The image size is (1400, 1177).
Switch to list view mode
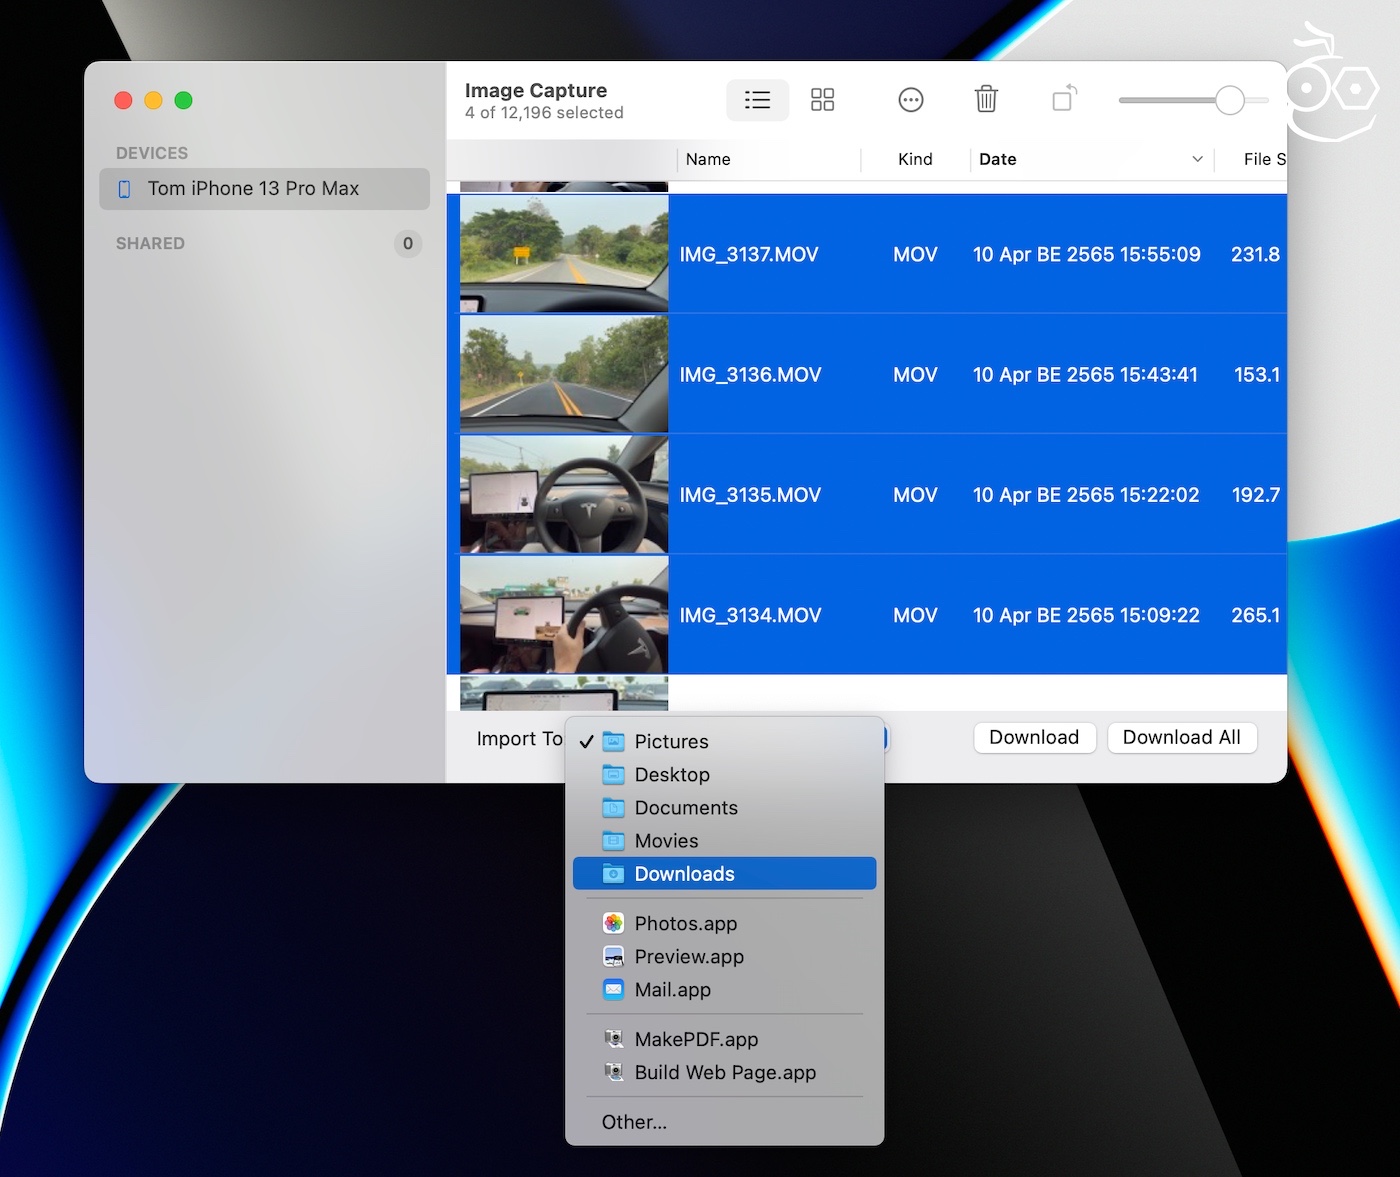pyautogui.click(x=757, y=100)
